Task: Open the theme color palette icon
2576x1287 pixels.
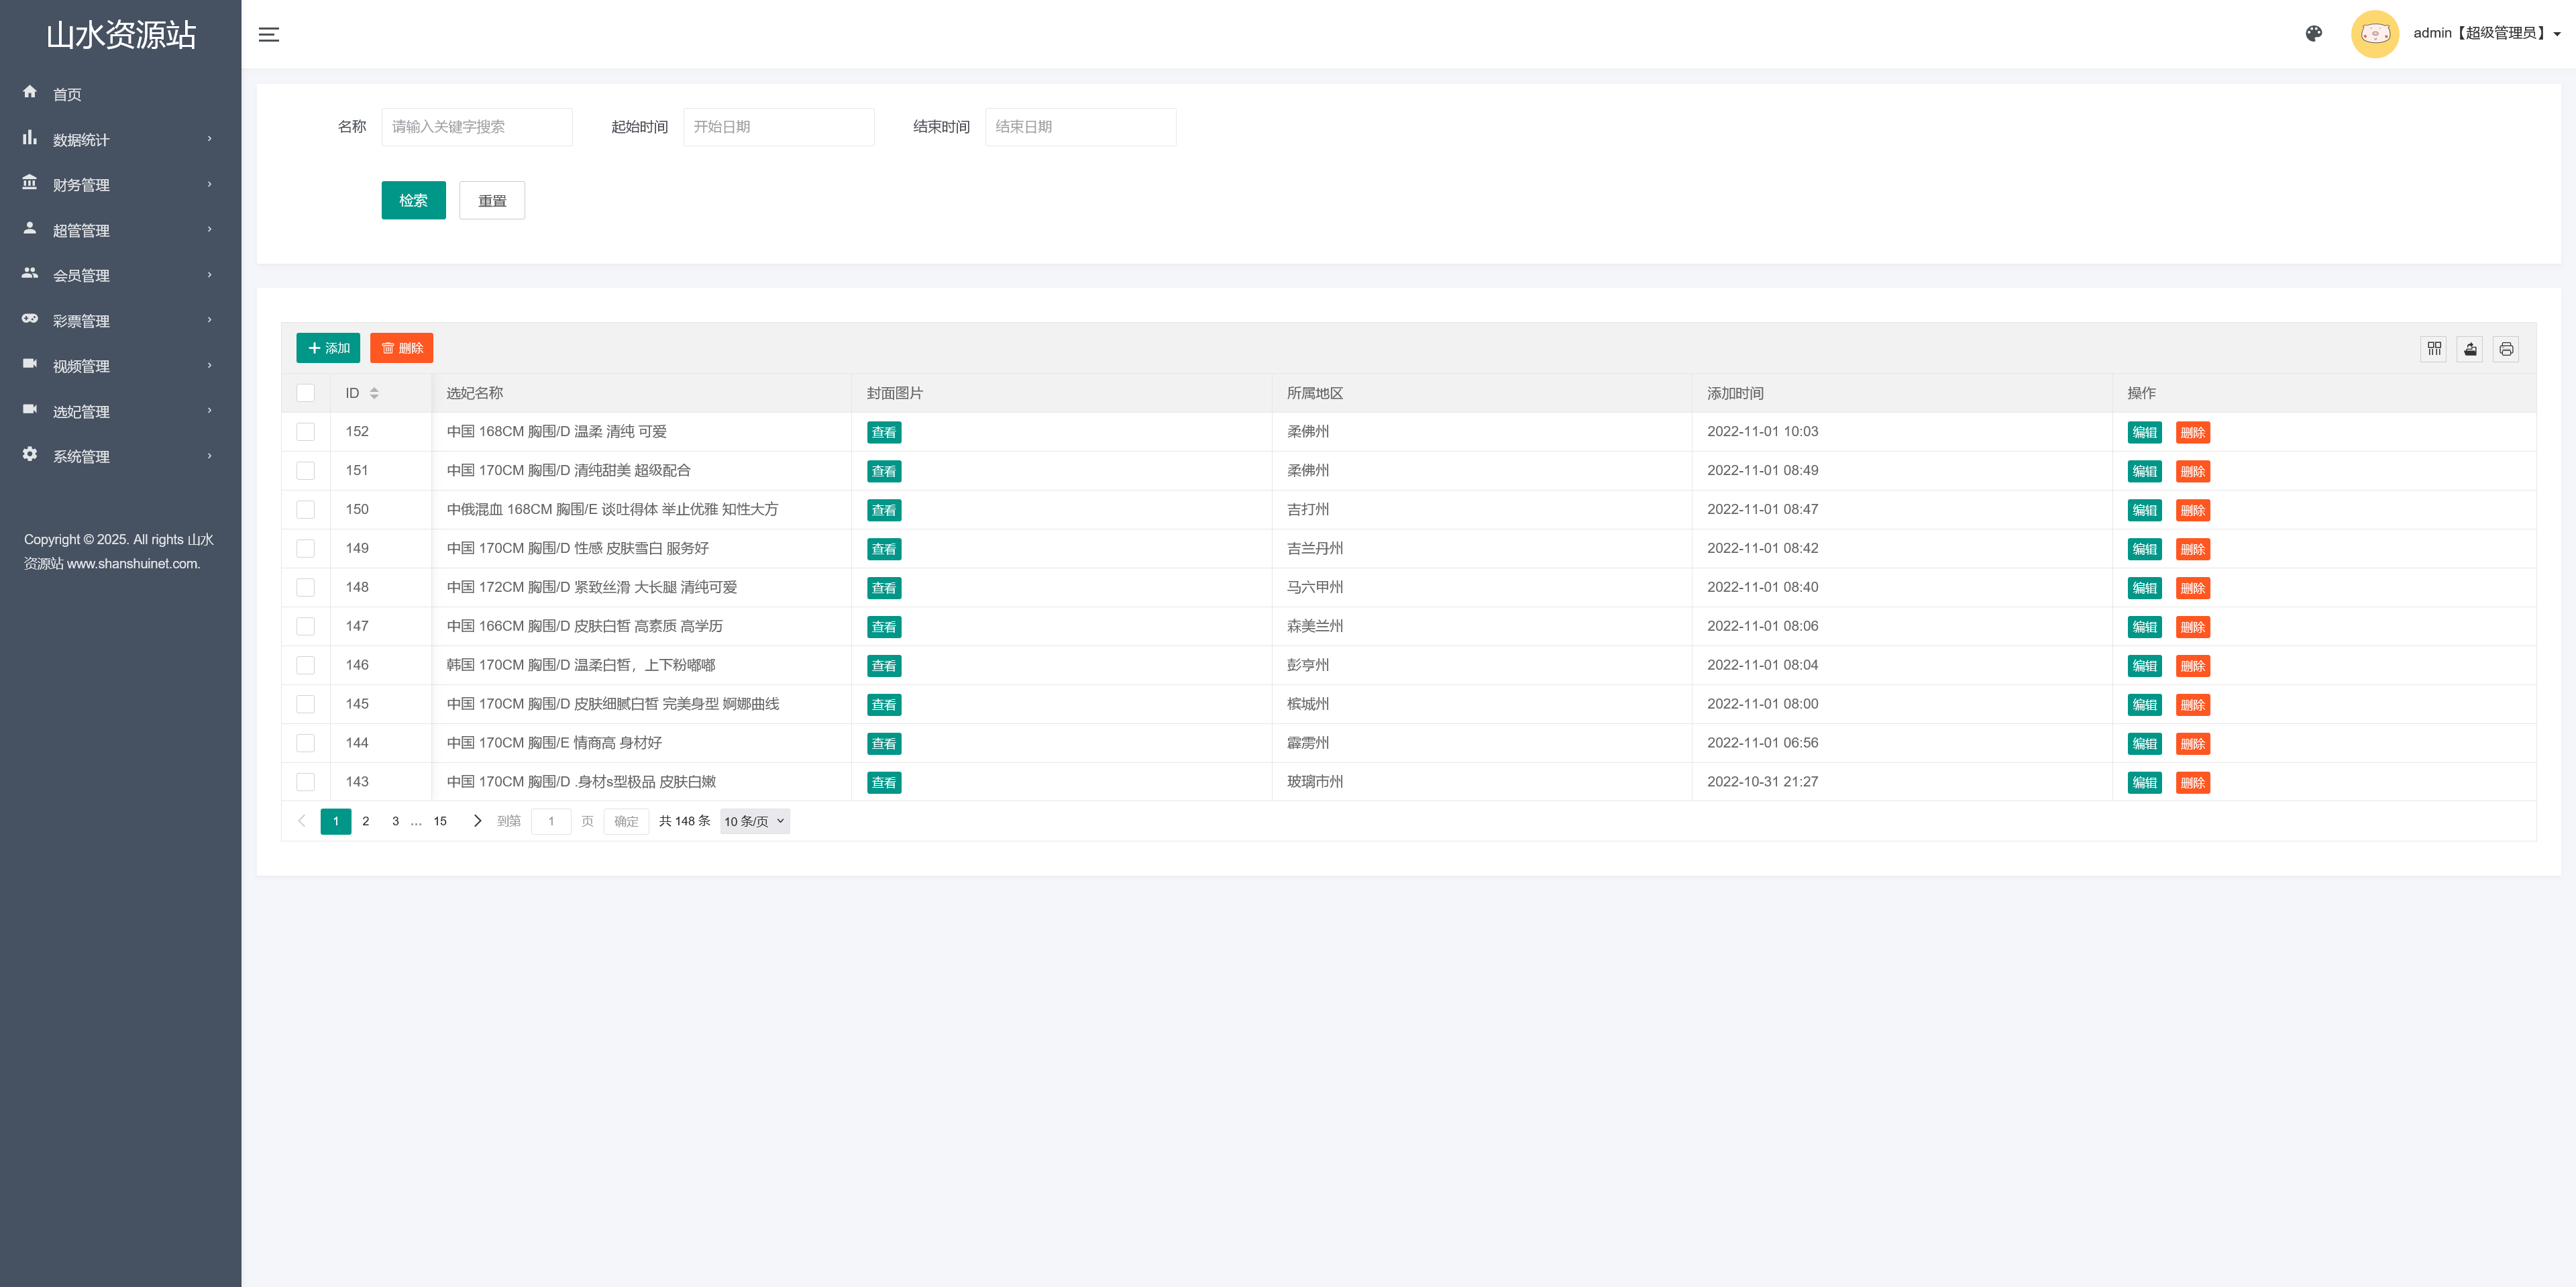Action: [2313, 34]
